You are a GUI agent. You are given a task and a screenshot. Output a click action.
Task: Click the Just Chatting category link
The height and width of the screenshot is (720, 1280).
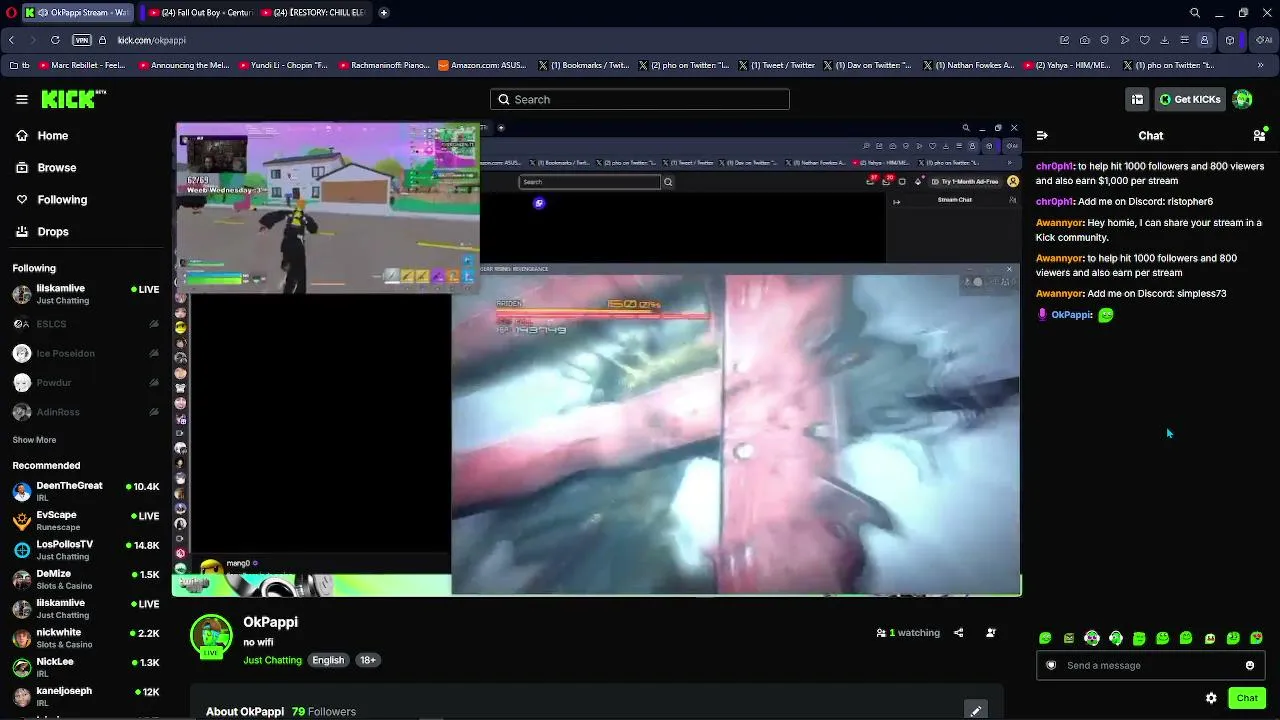click(272, 660)
